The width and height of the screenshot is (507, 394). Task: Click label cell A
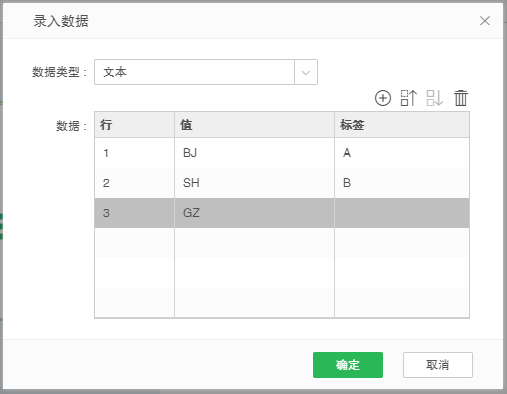tap(402, 153)
